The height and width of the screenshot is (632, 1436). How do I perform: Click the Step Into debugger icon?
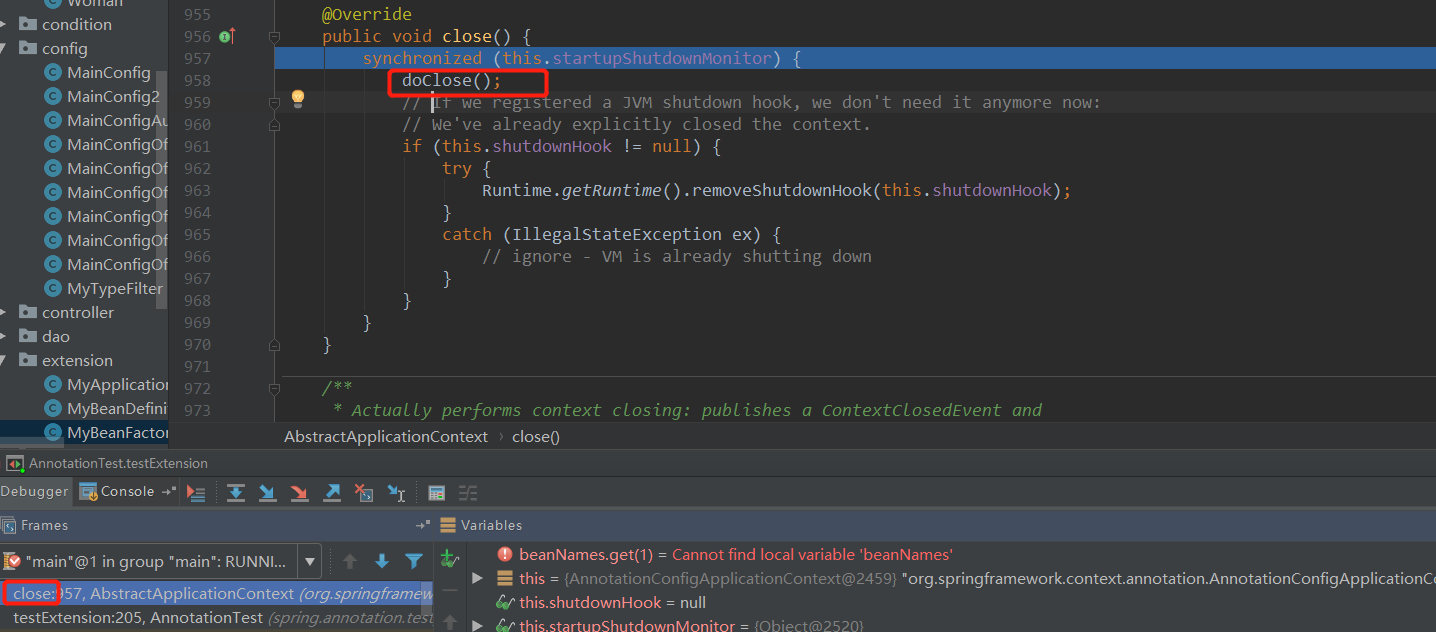(x=268, y=492)
